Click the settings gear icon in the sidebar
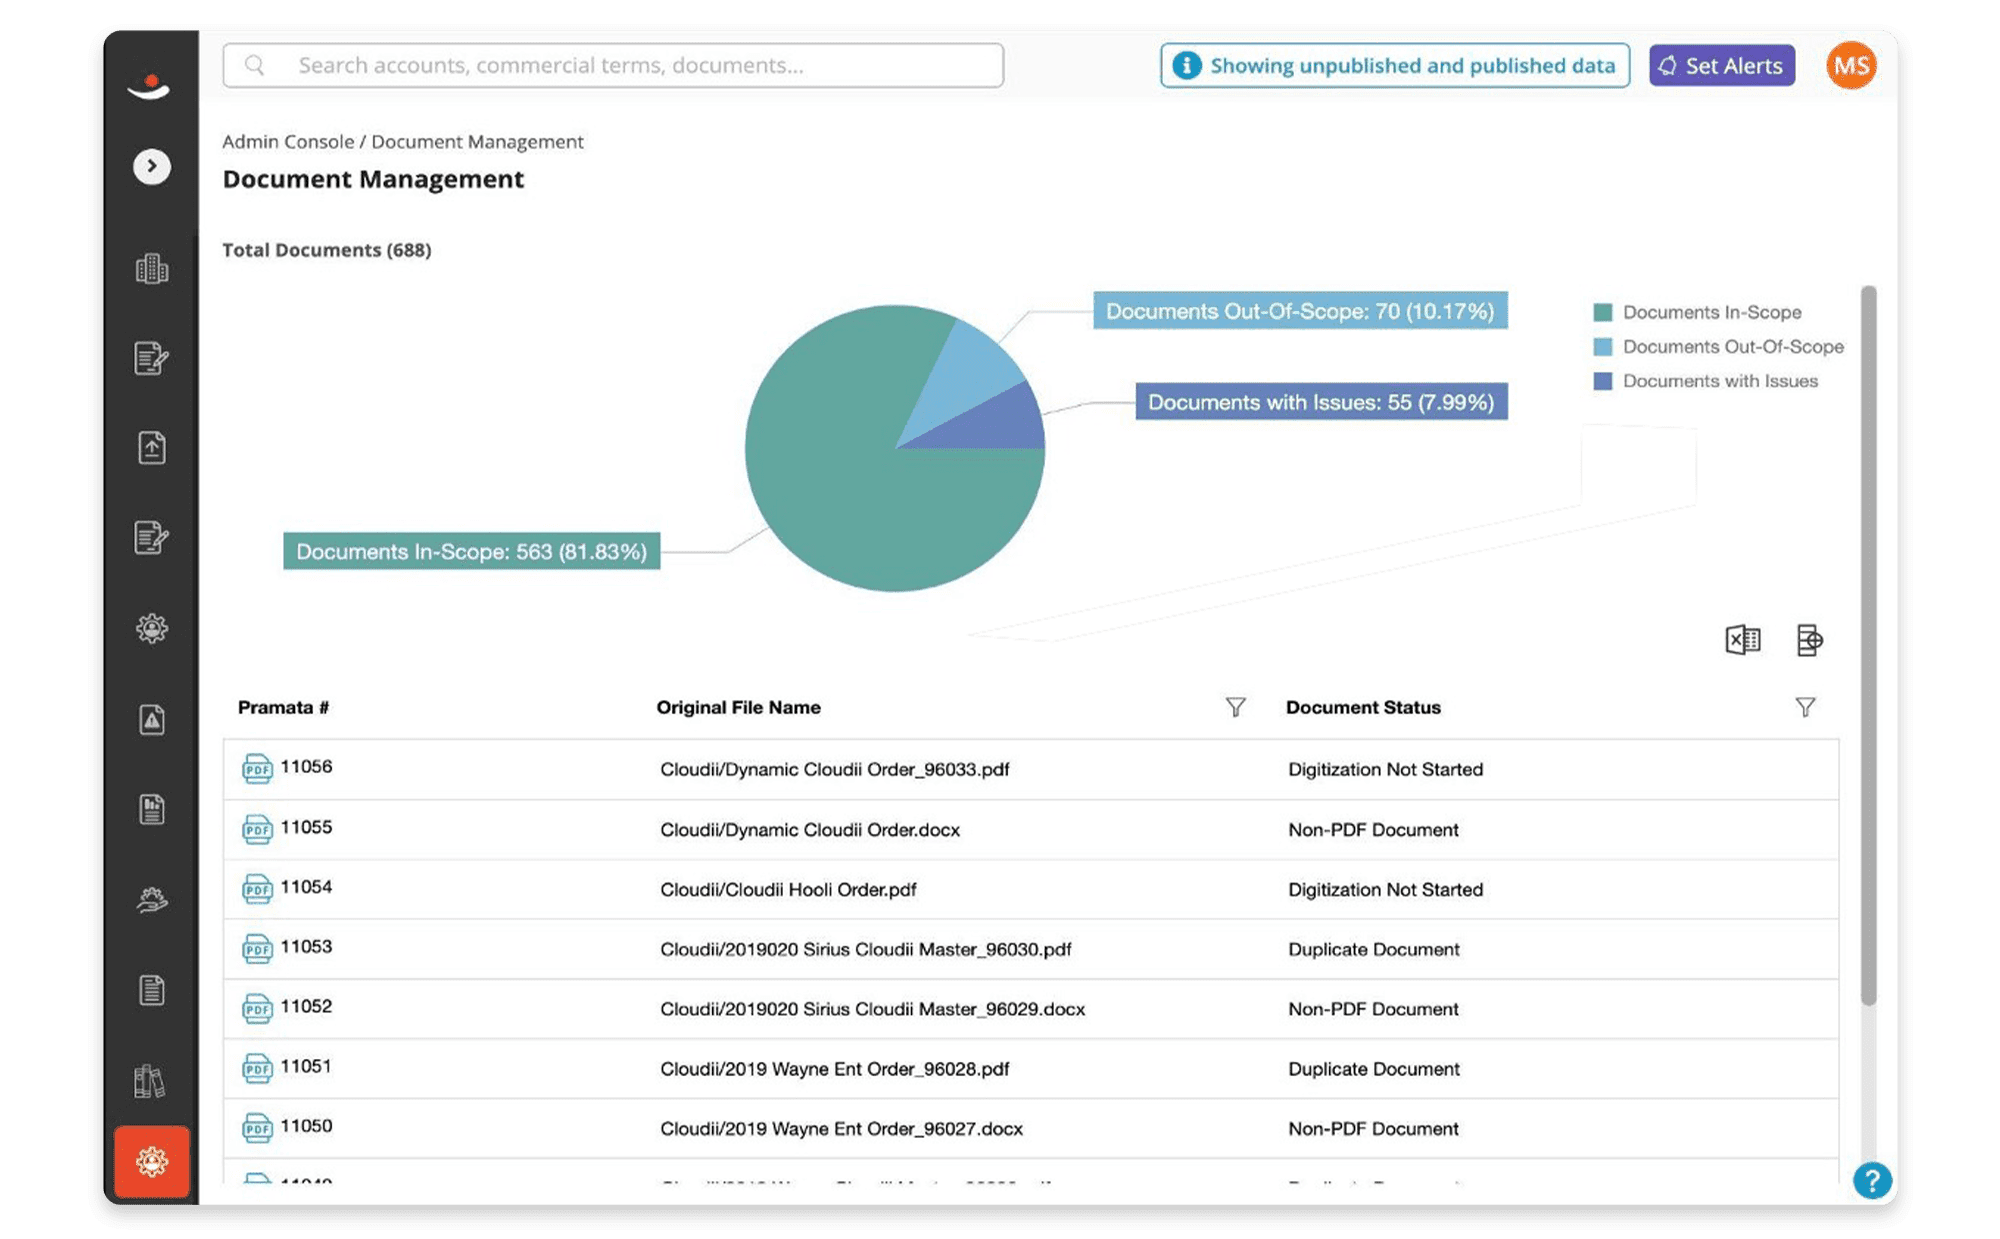The width and height of the screenshot is (2000, 1239). [x=151, y=629]
